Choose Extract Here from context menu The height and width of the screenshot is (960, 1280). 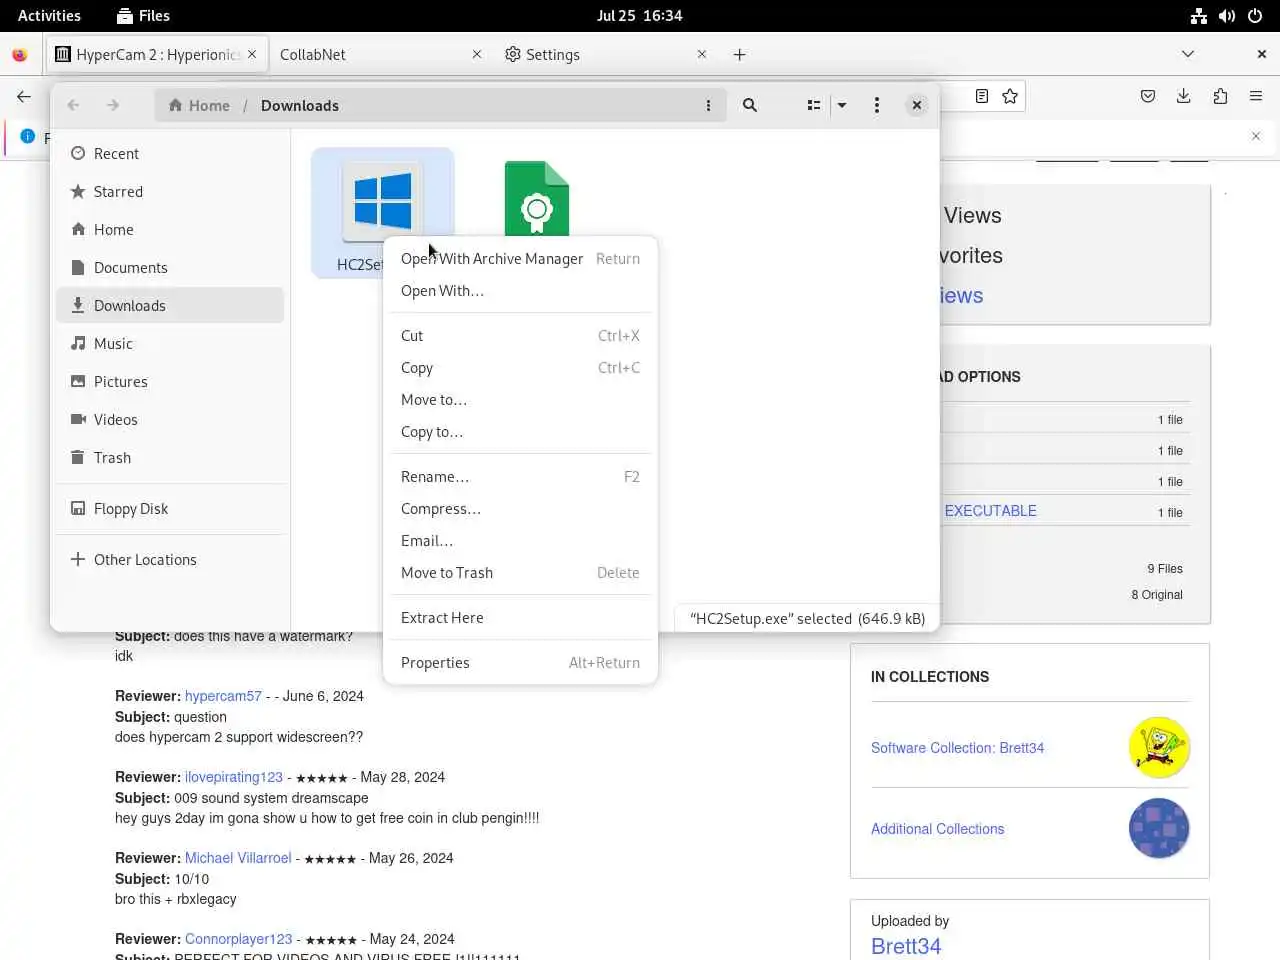point(520,617)
